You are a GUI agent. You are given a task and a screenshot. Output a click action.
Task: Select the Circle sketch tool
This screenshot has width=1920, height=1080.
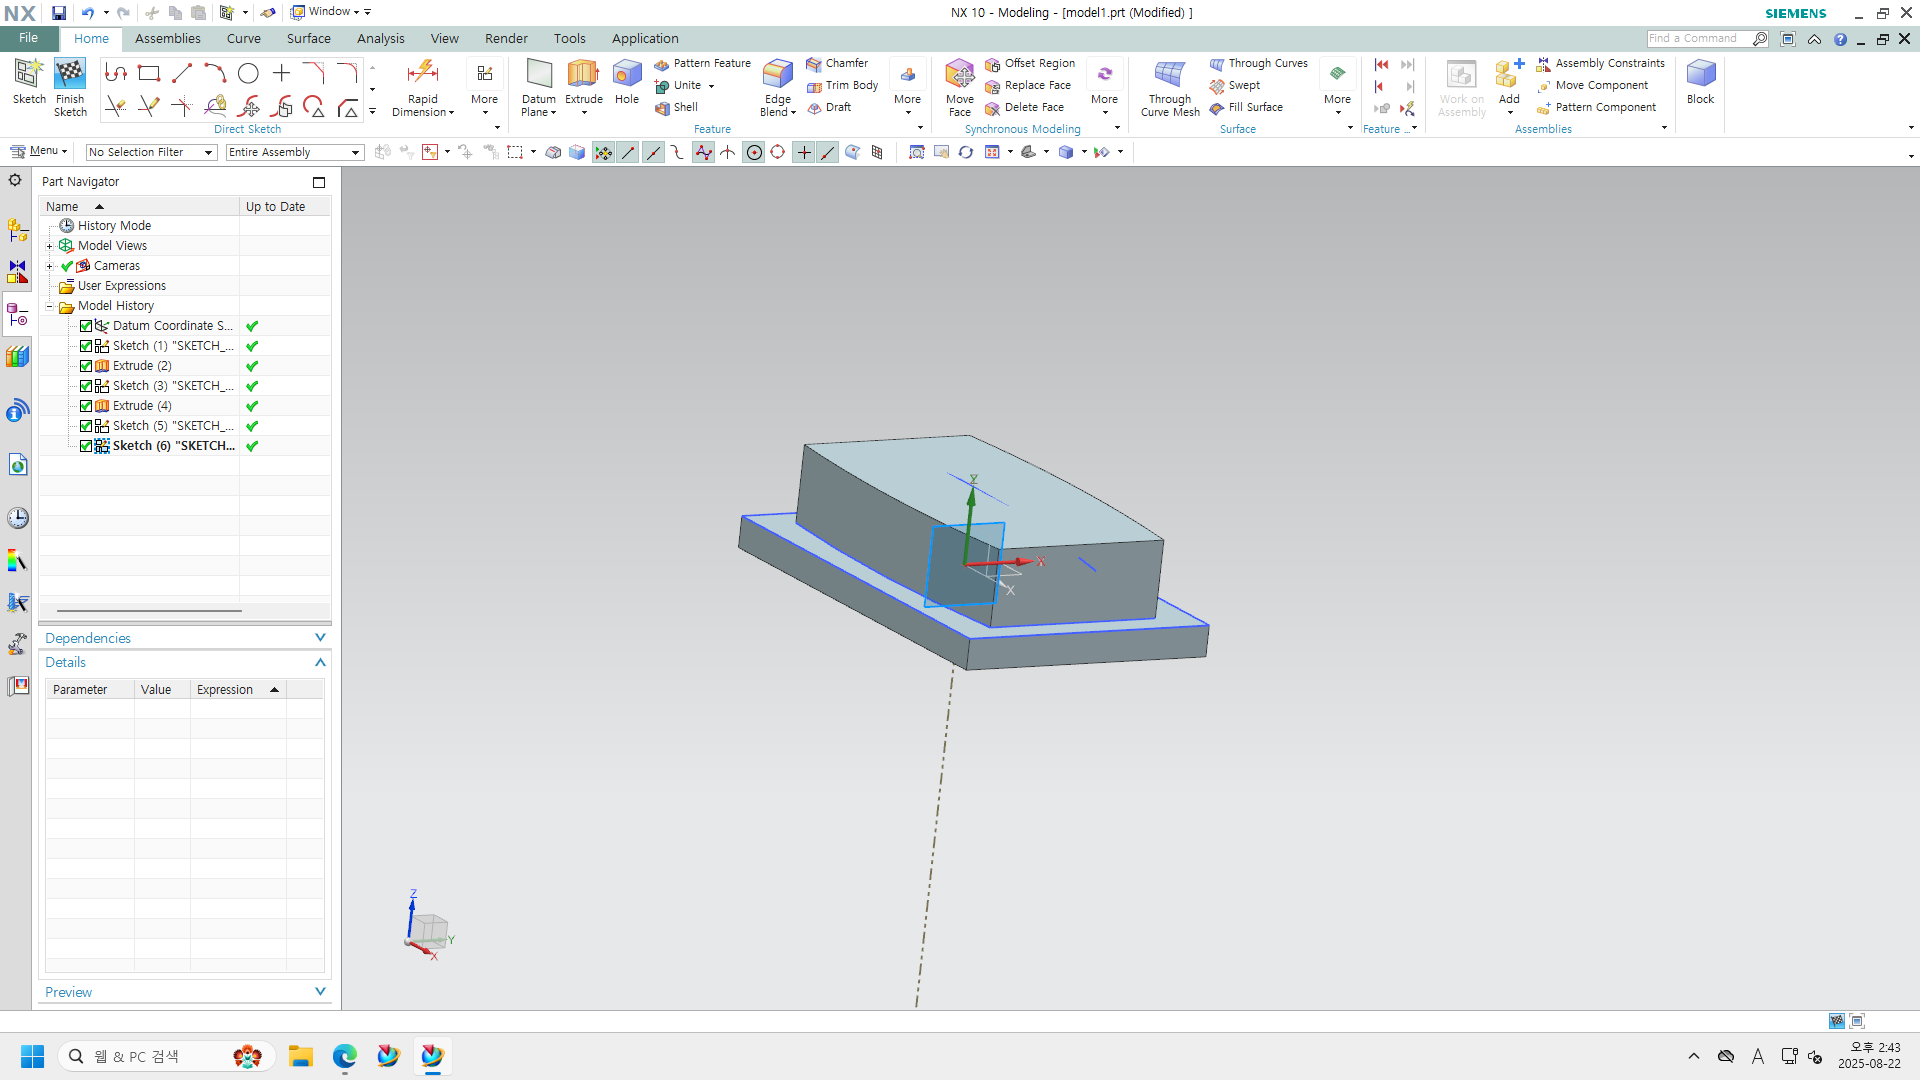(x=248, y=73)
